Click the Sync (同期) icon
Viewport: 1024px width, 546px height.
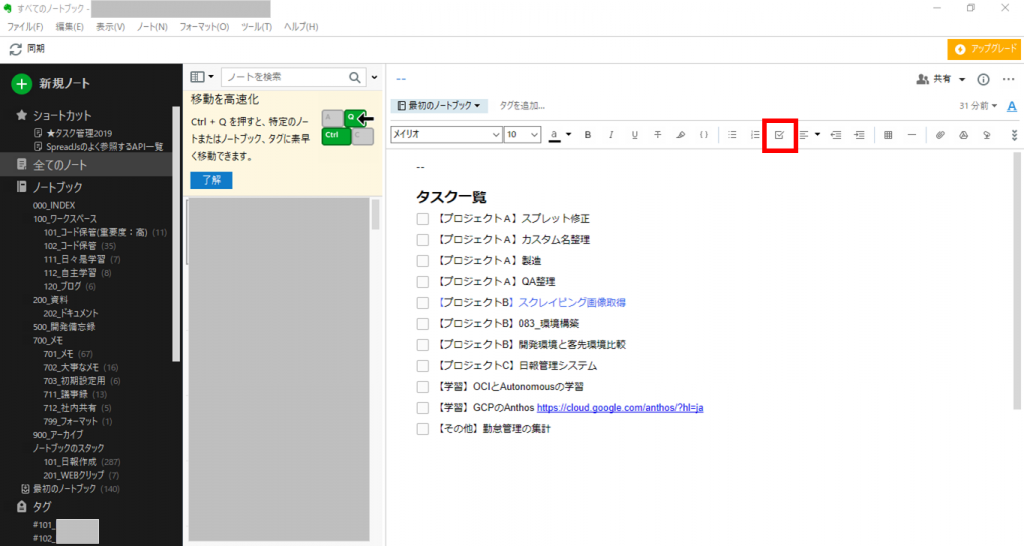(16, 49)
